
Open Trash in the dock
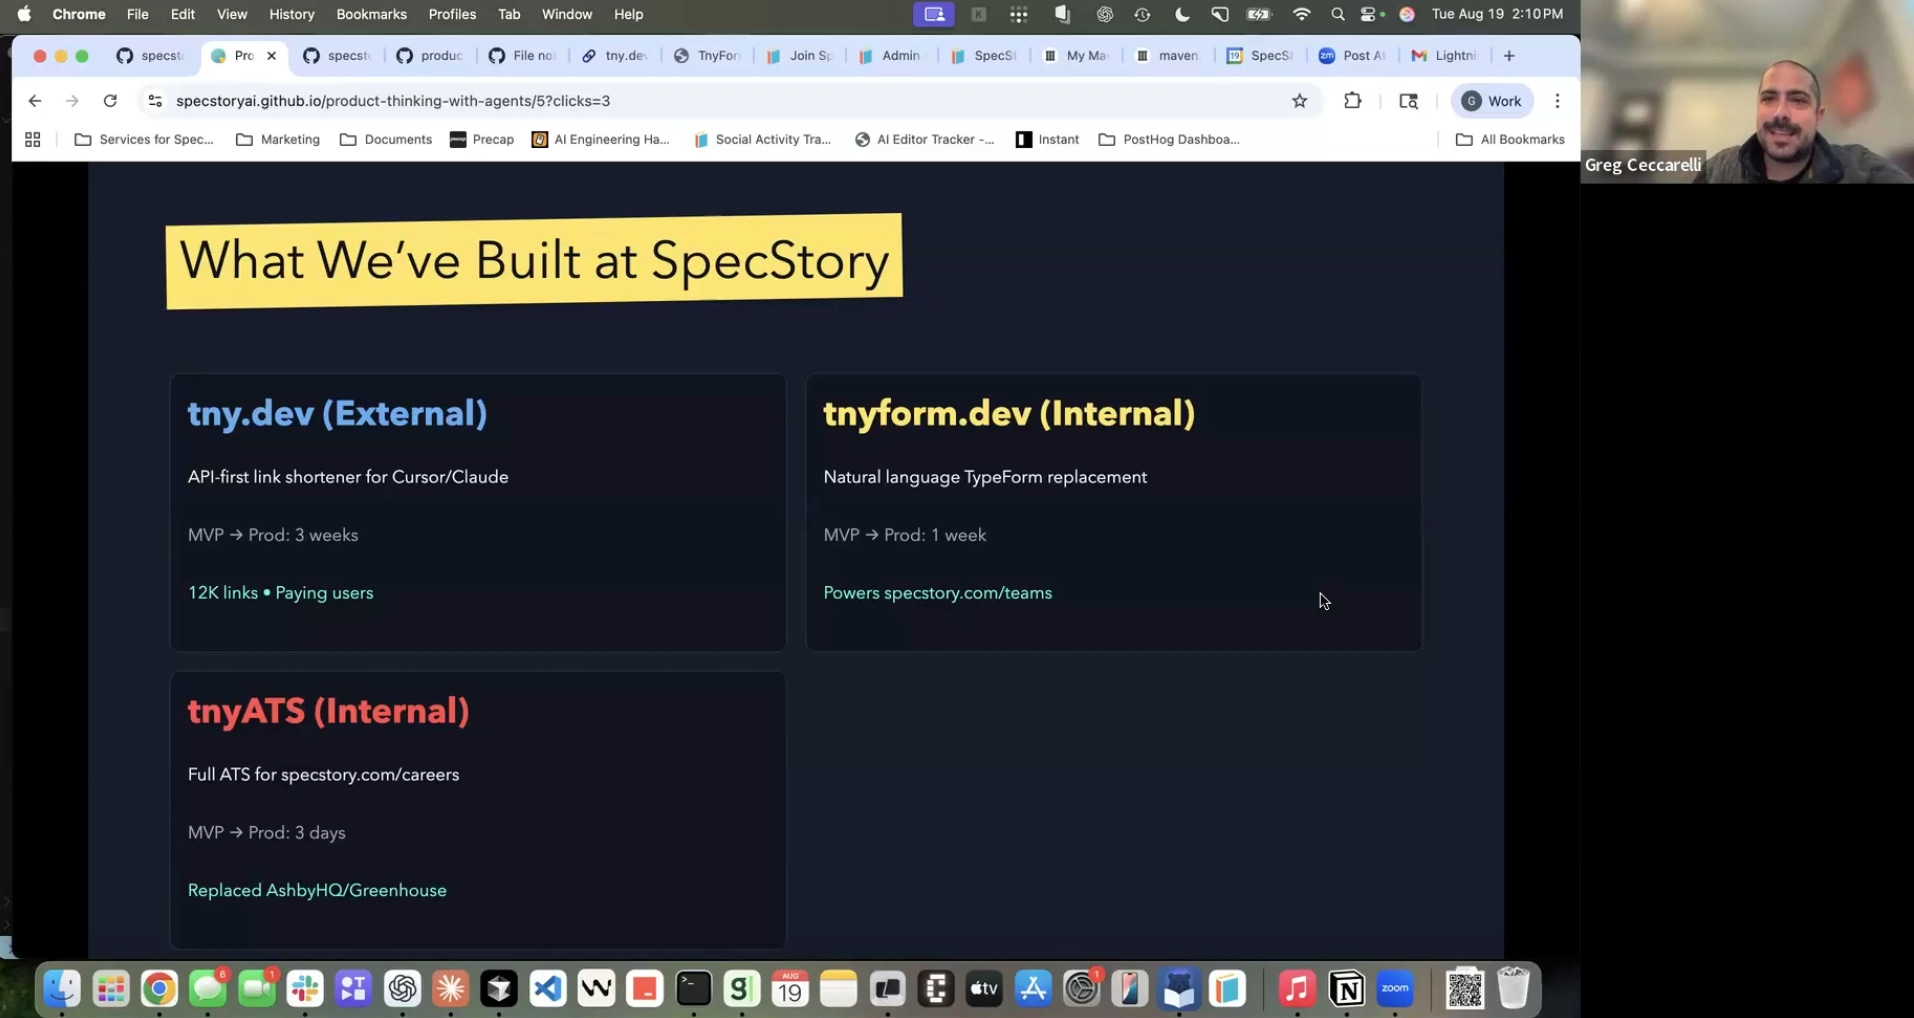point(1513,989)
